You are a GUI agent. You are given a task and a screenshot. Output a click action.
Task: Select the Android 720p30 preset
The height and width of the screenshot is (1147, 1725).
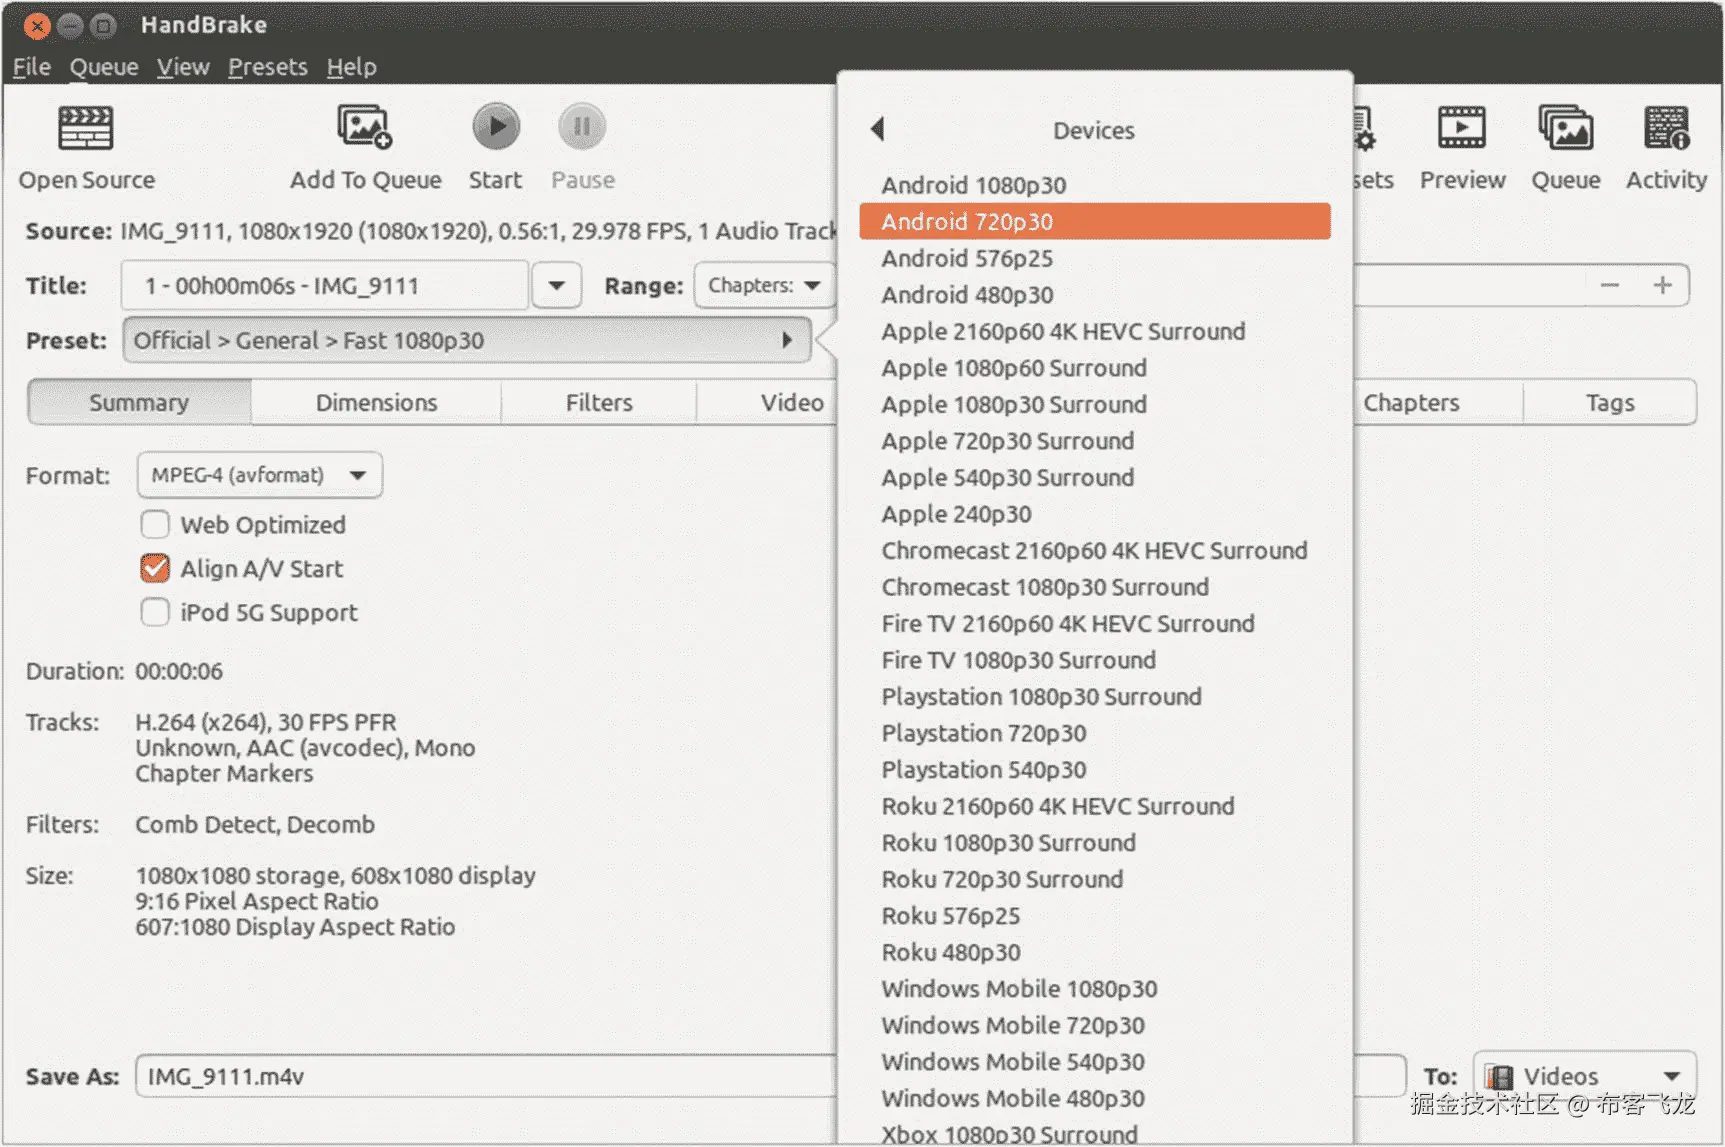pyautogui.click(x=1095, y=221)
